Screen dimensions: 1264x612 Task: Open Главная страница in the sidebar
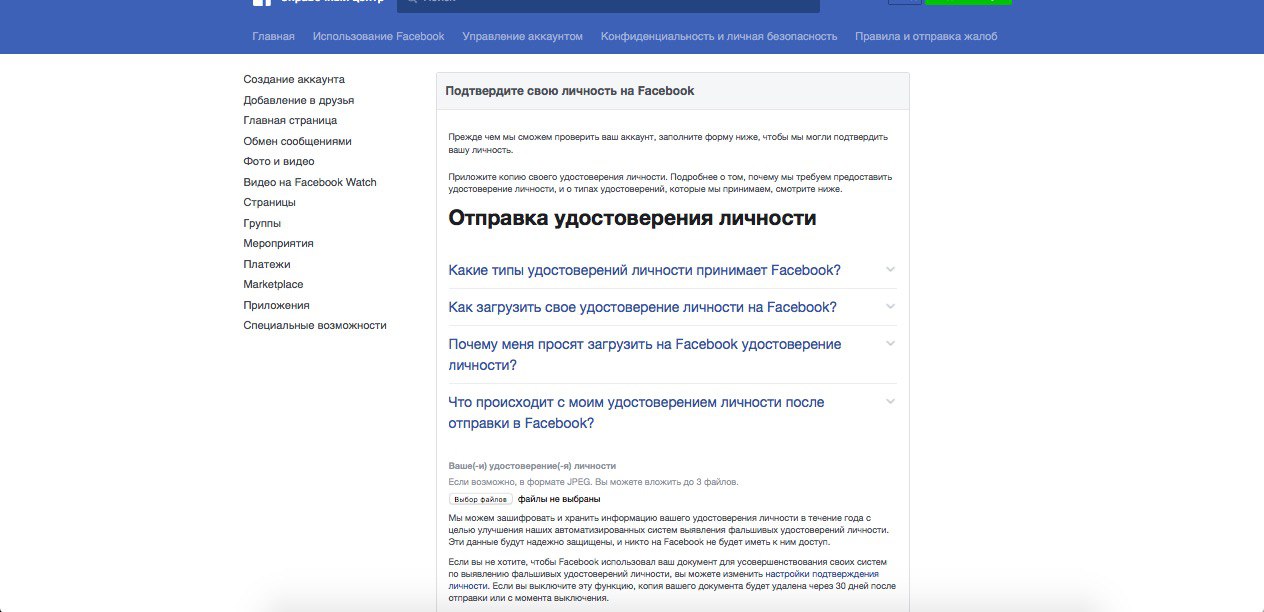click(x=290, y=120)
